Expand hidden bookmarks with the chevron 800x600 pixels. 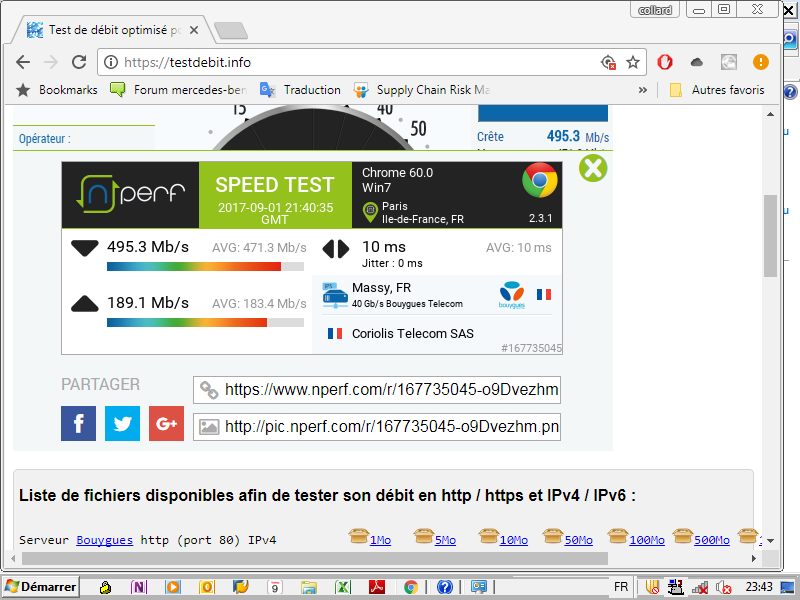click(644, 90)
